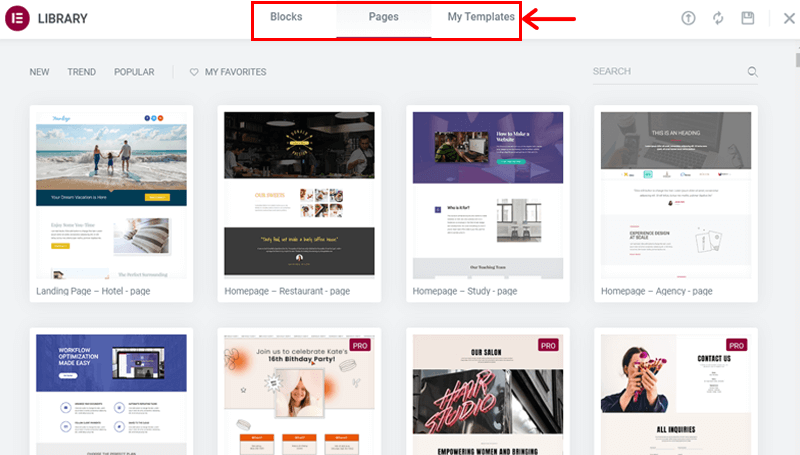Click the search magnifier icon
The height and width of the screenshot is (455, 800).
pyautogui.click(x=752, y=72)
